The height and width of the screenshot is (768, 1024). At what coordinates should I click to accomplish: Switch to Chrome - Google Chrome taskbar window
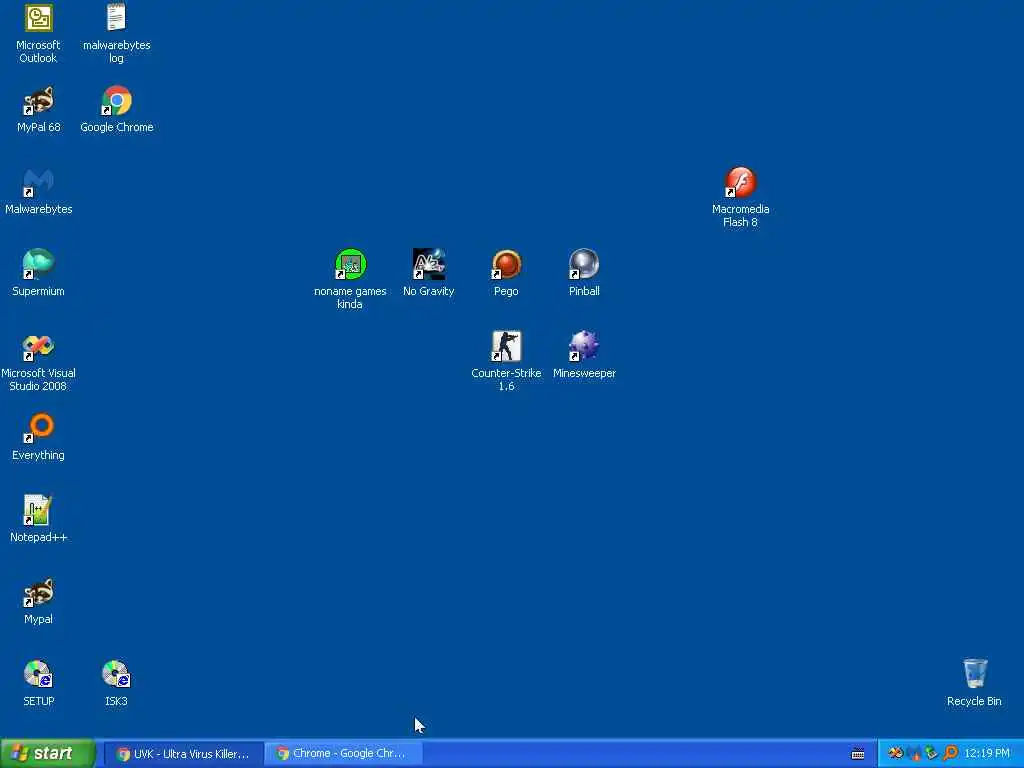click(x=342, y=754)
